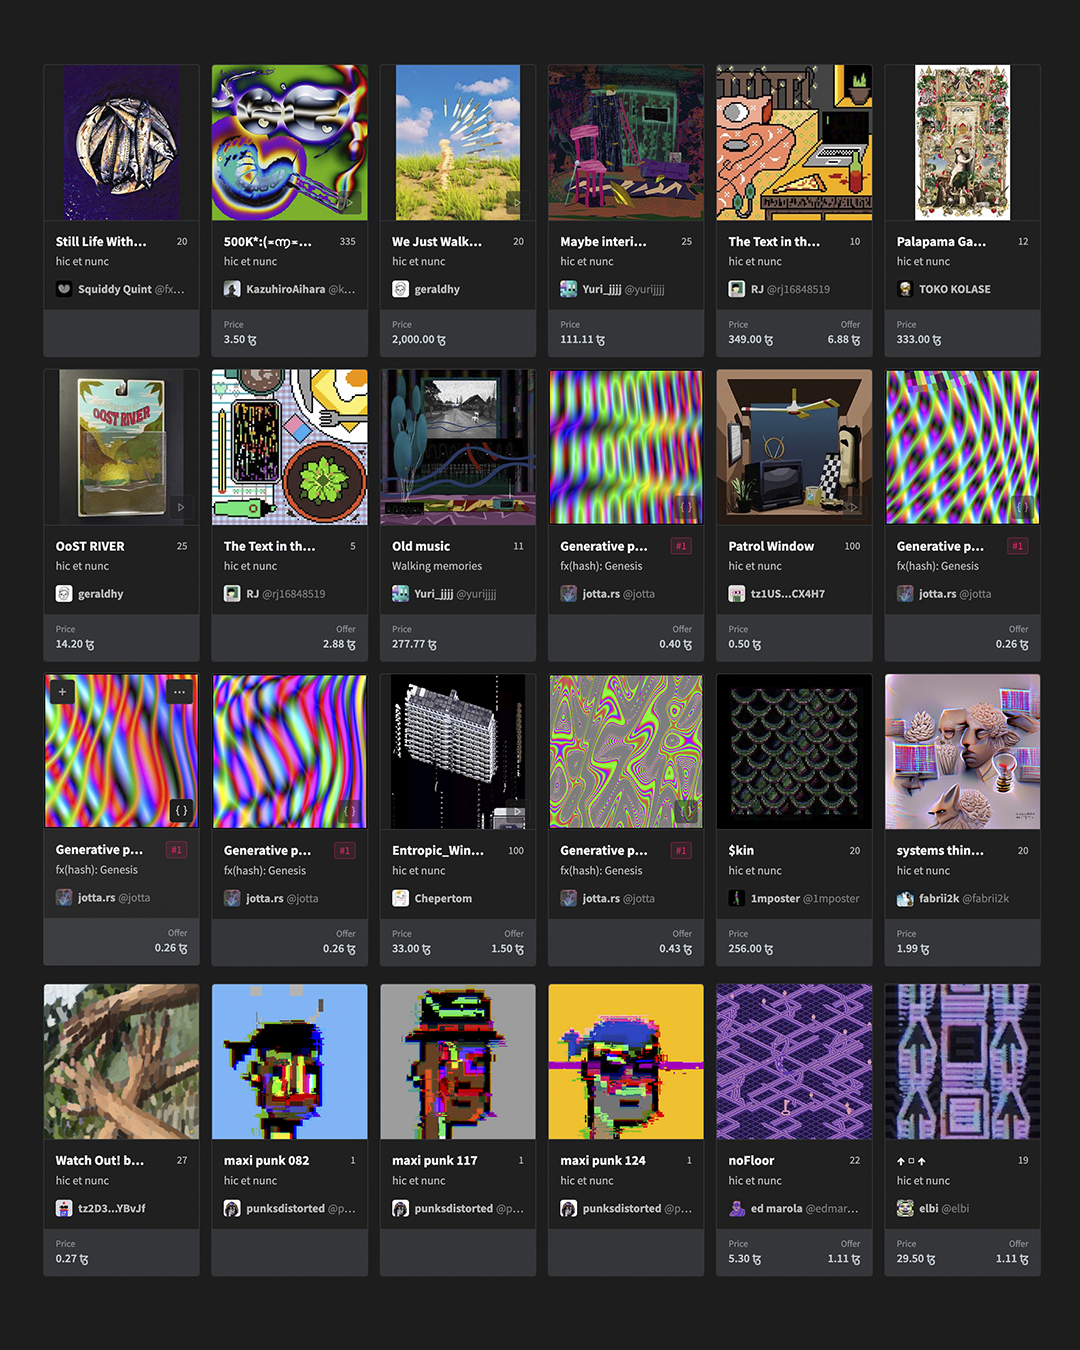This screenshot has width=1080, height=1350.
Task: Open the Patrol Window title link
Action: (x=771, y=546)
